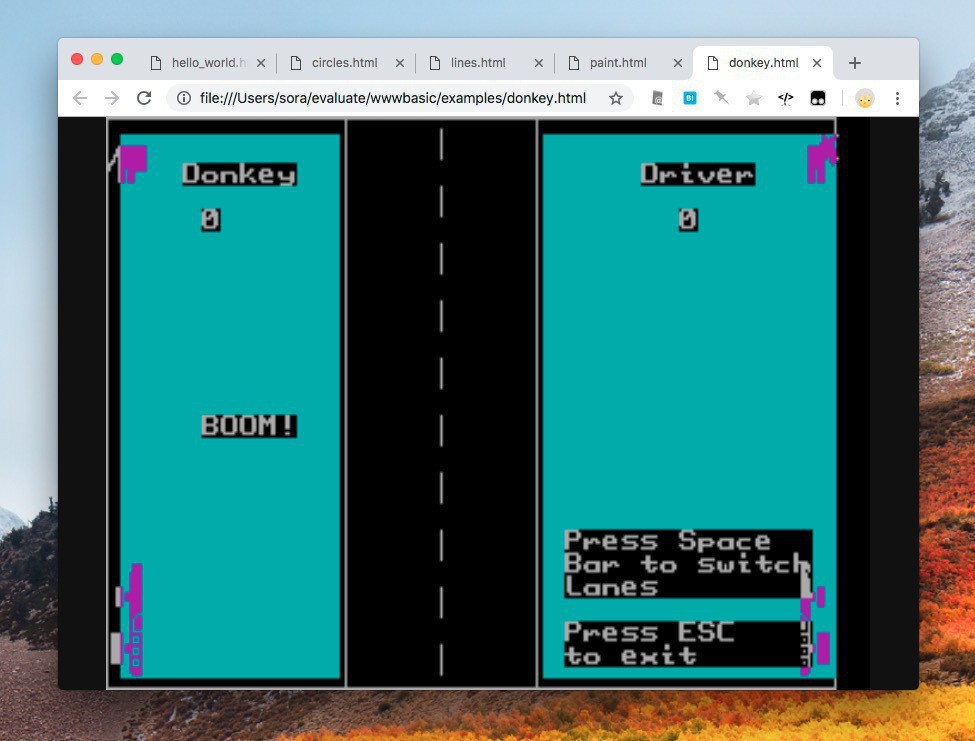Click the BOOM! text

pos(249,426)
